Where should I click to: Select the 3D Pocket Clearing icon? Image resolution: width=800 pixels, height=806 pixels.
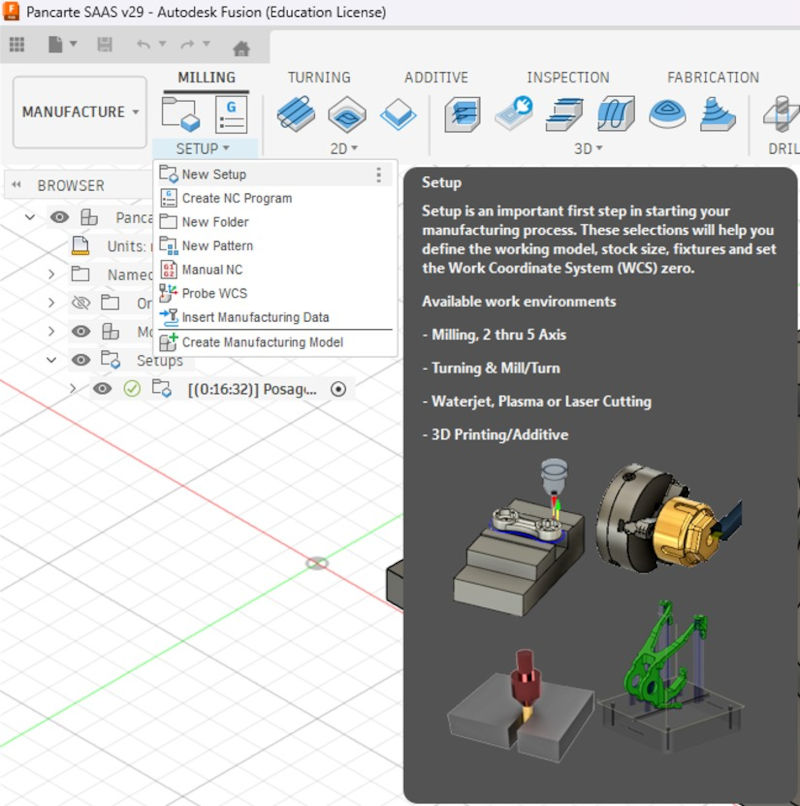point(514,114)
